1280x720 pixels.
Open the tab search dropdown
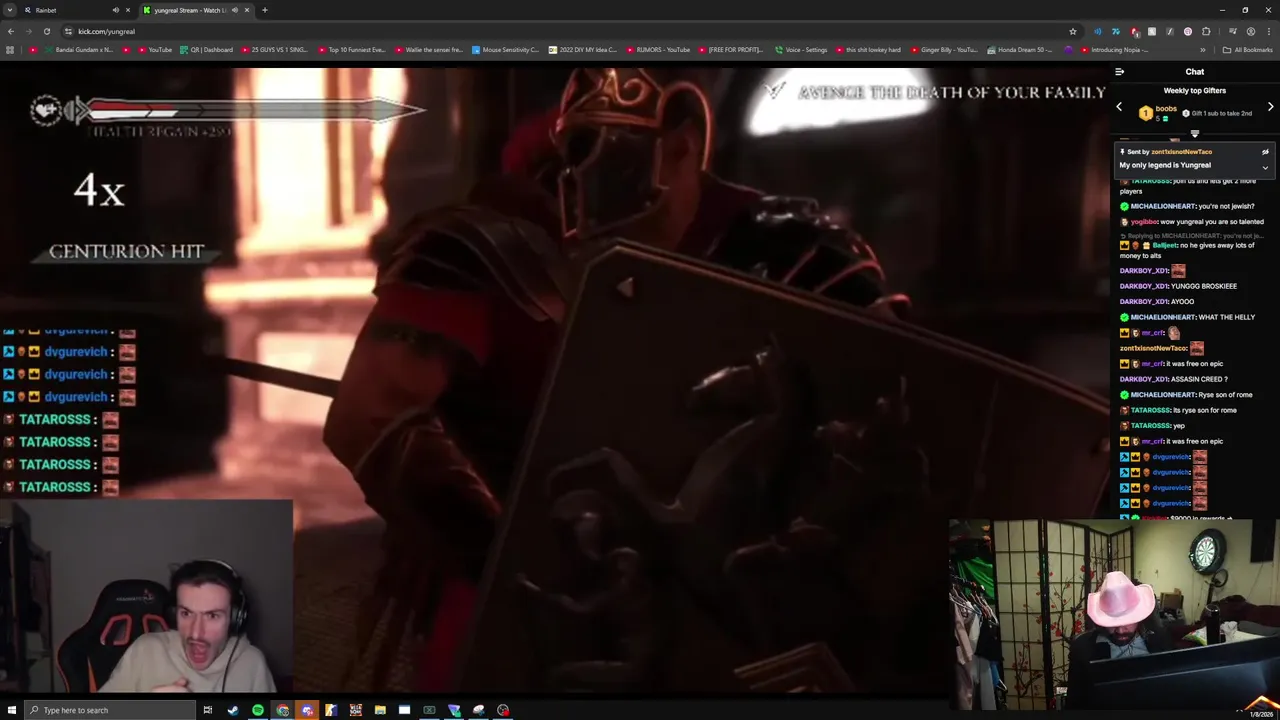(x=9, y=10)
